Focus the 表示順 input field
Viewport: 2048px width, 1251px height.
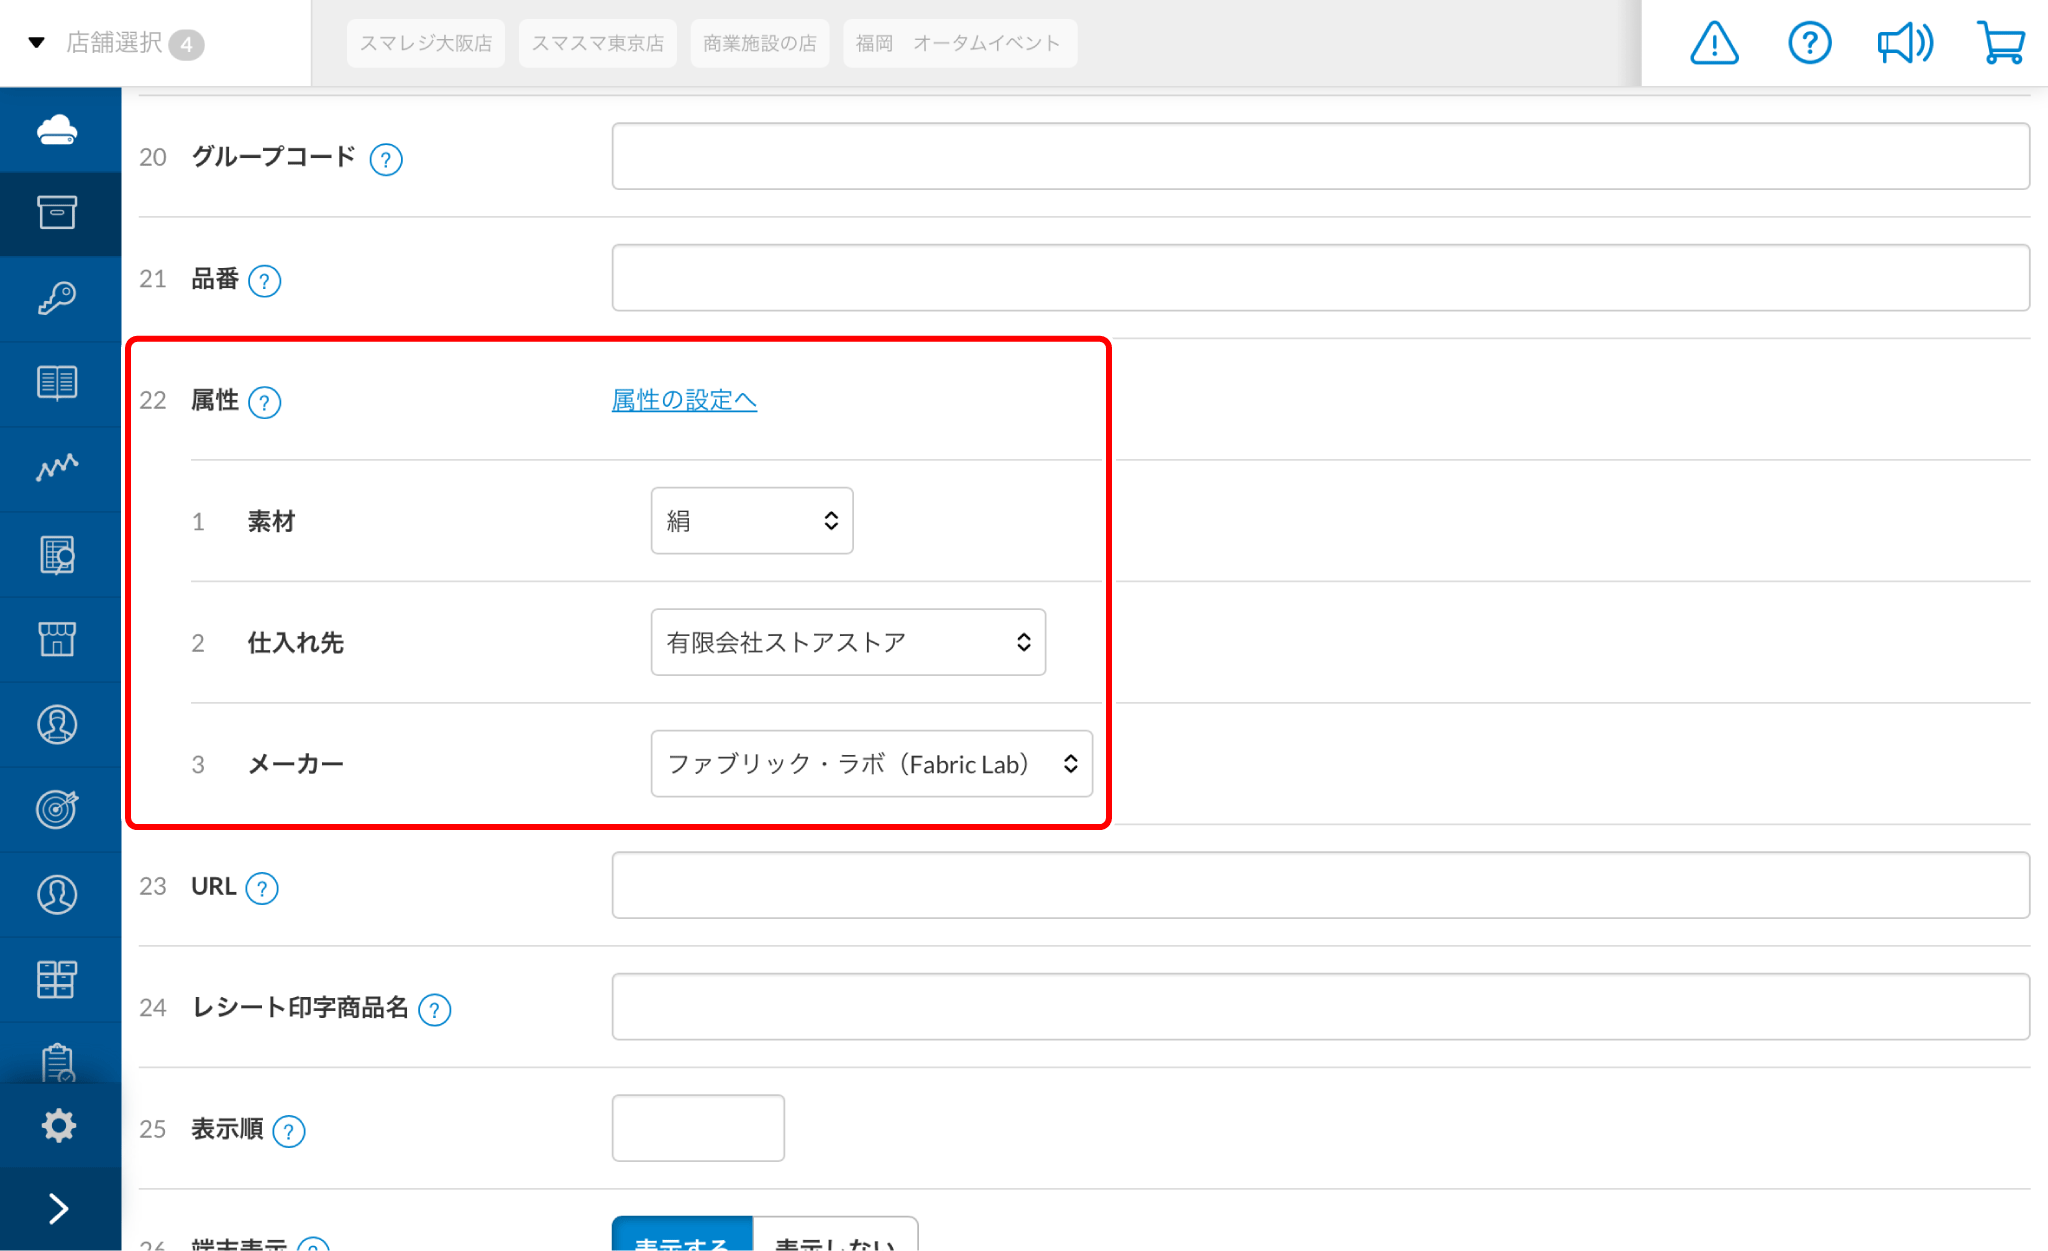point(698,1128)
